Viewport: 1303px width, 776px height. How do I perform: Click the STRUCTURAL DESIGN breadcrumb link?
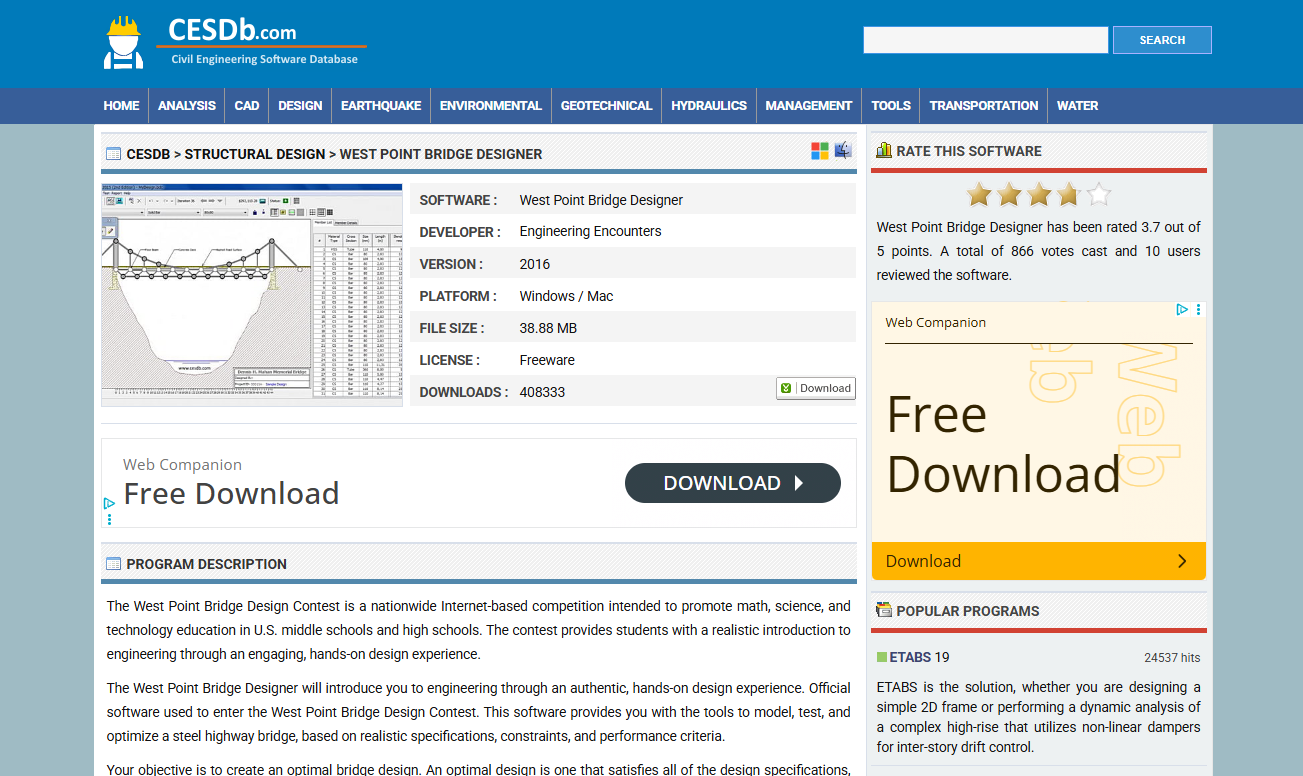[255, 154]
